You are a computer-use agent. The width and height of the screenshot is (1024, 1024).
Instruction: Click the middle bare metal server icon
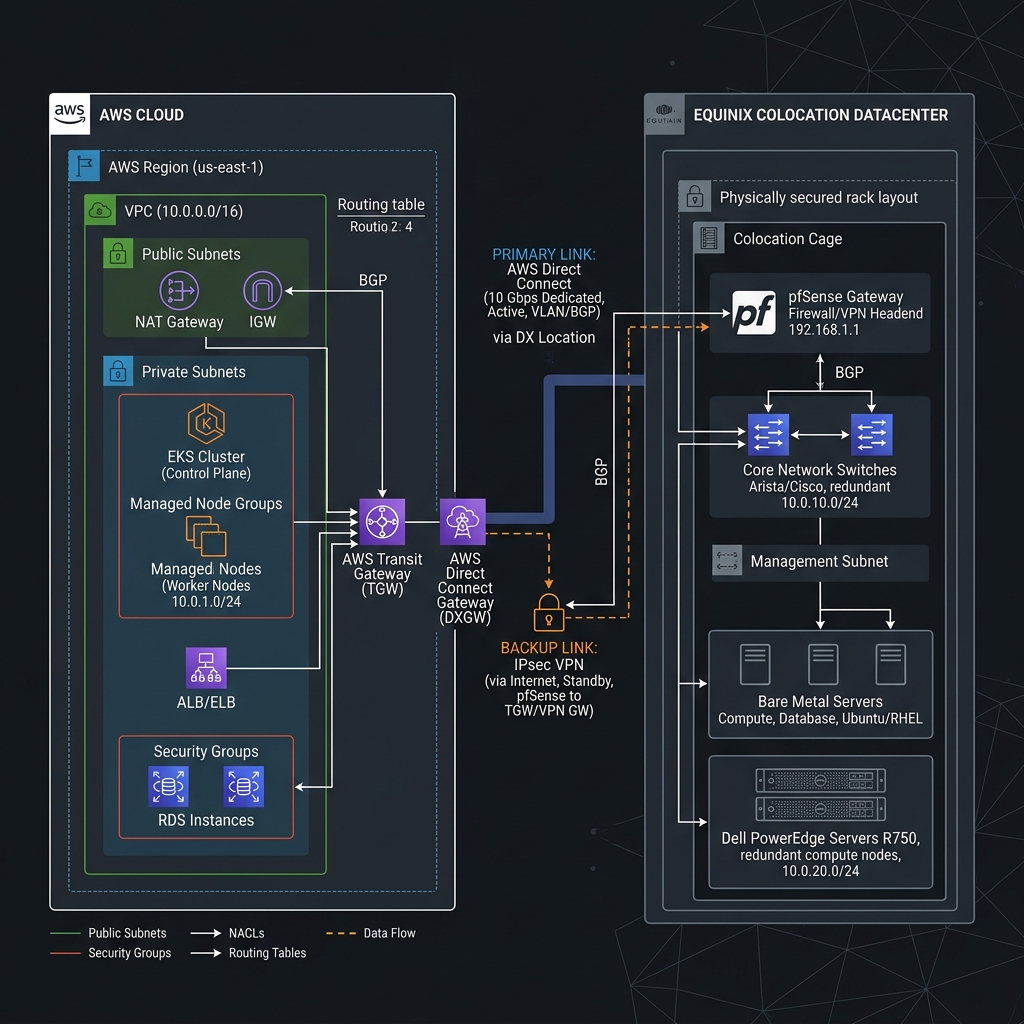tap(823, 664)
